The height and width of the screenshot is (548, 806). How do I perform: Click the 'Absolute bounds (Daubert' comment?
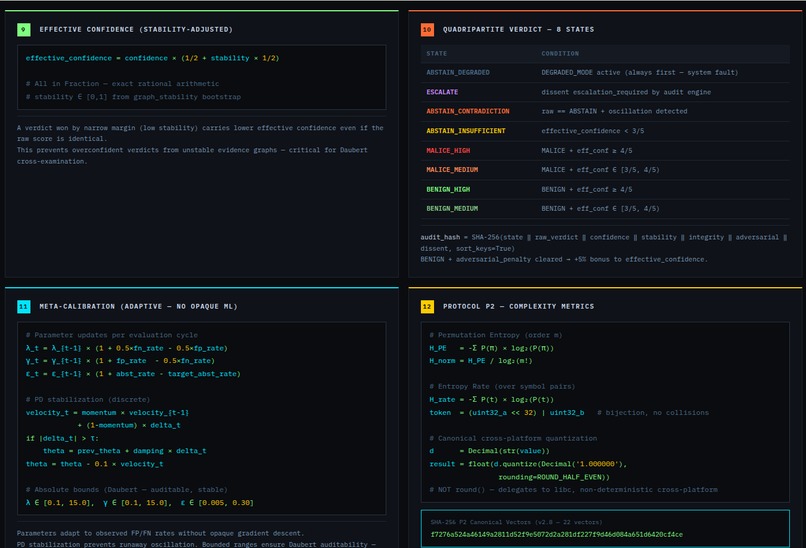pyautogui.click(x=126, y=490)
